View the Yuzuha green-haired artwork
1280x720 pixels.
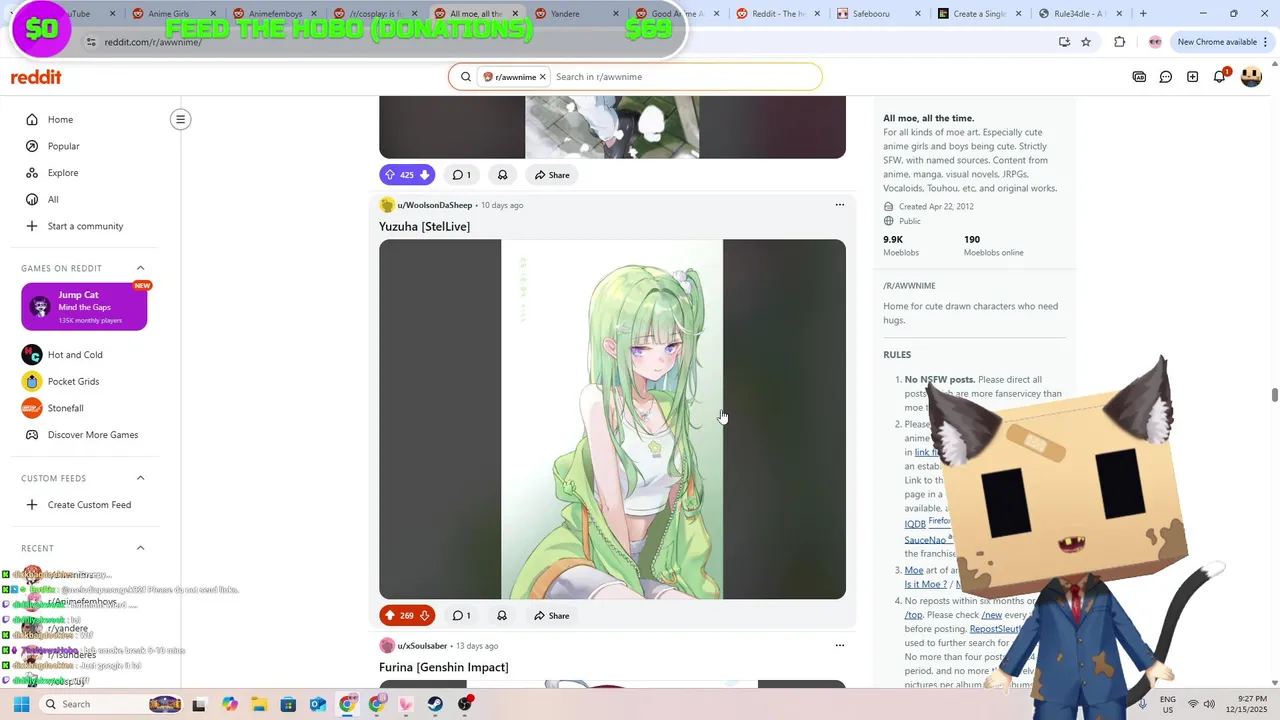point(612,419)
